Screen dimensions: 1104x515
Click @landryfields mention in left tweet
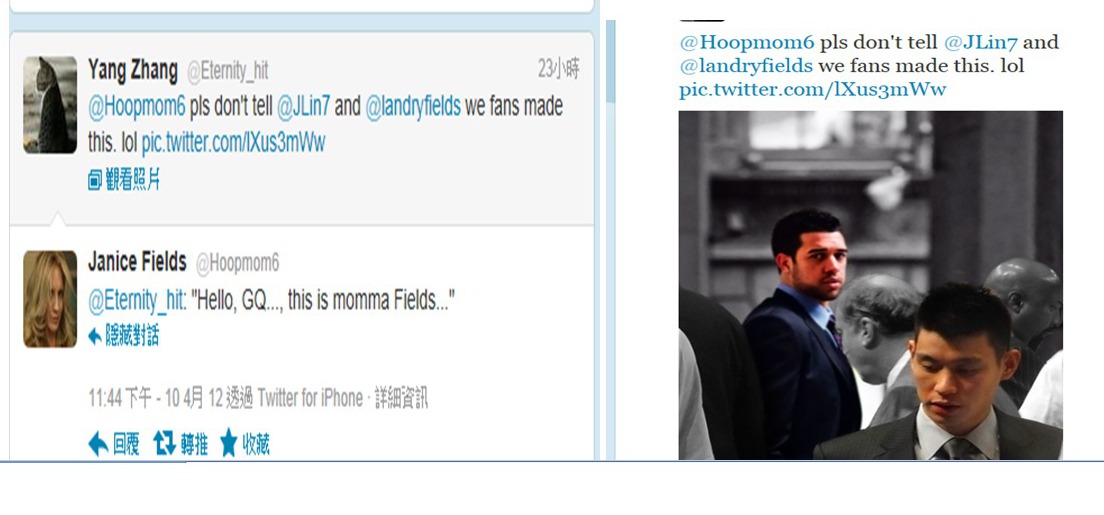tap(413, 107)
